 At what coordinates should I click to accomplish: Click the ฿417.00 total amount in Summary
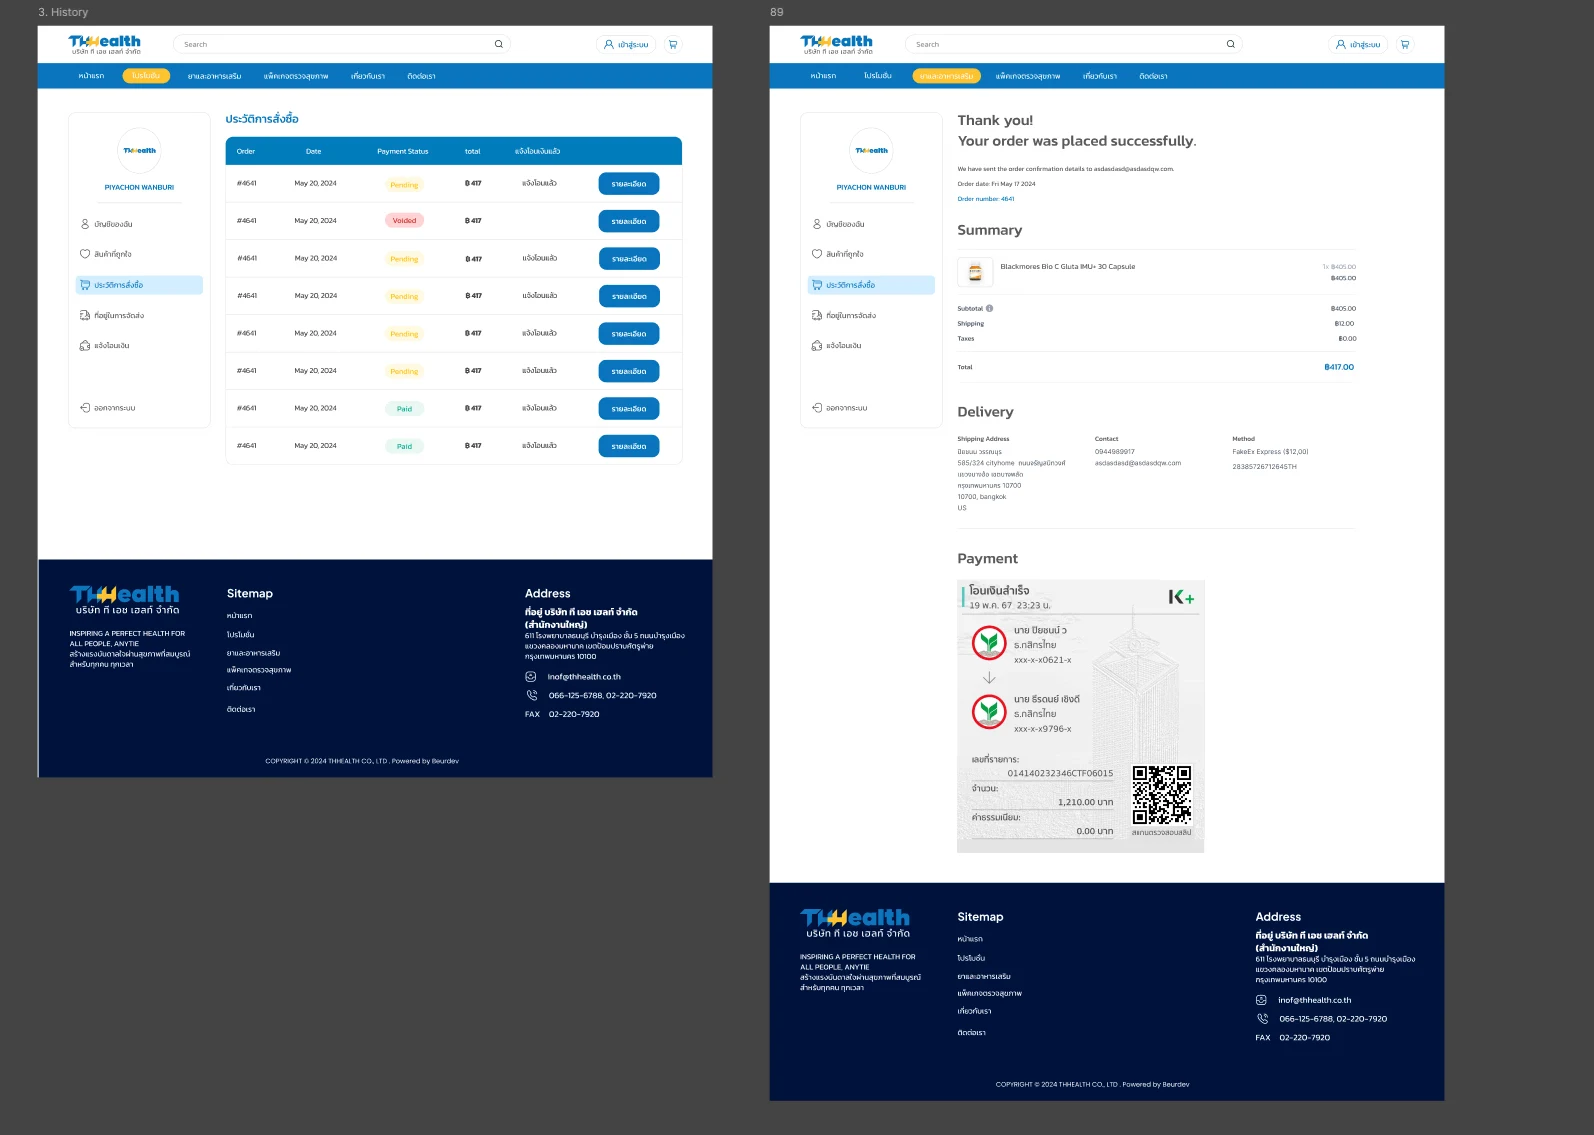[x=1339, y=367]
